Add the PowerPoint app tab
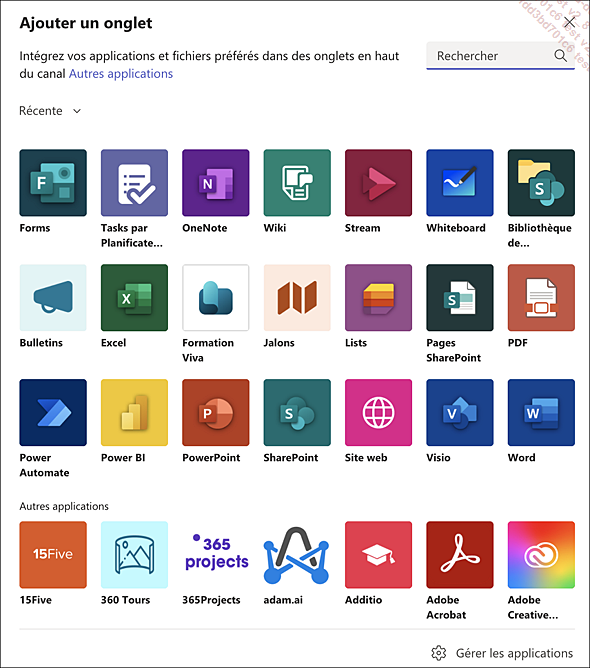Image resolution: width=590 pixels, height=668 pixels. (x=216, y=413)
